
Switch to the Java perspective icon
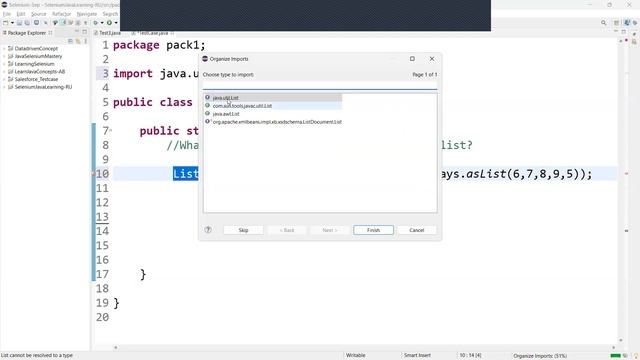627,23
